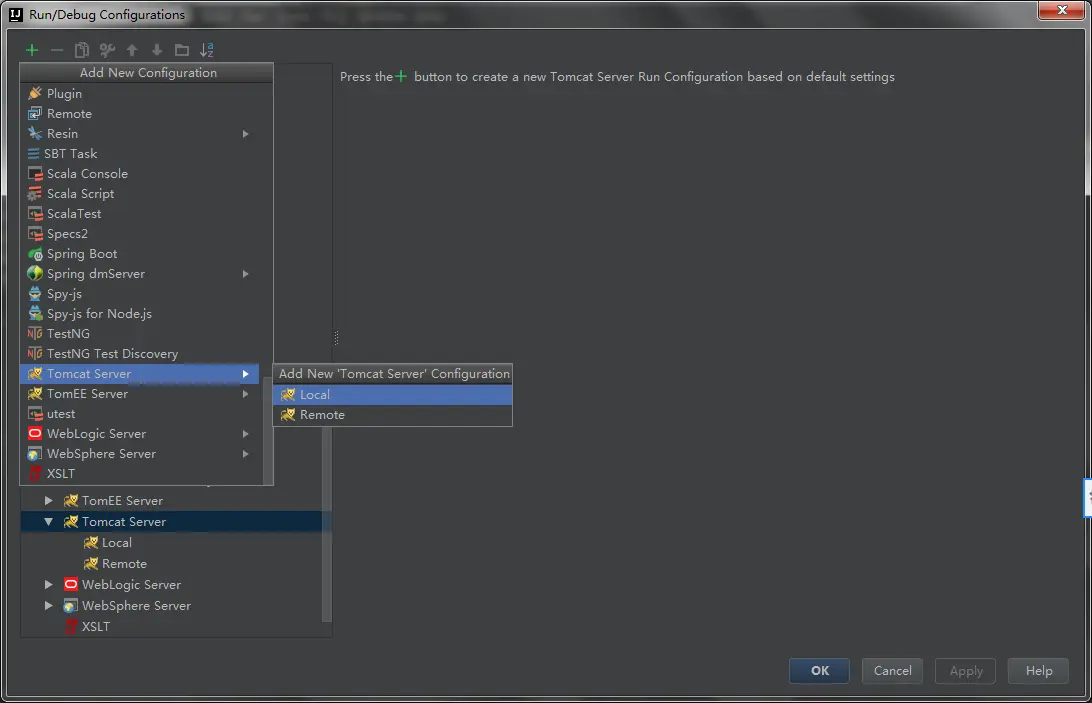Open the Resin submenu arrow
1092x703 pixels.
point(245,134)
